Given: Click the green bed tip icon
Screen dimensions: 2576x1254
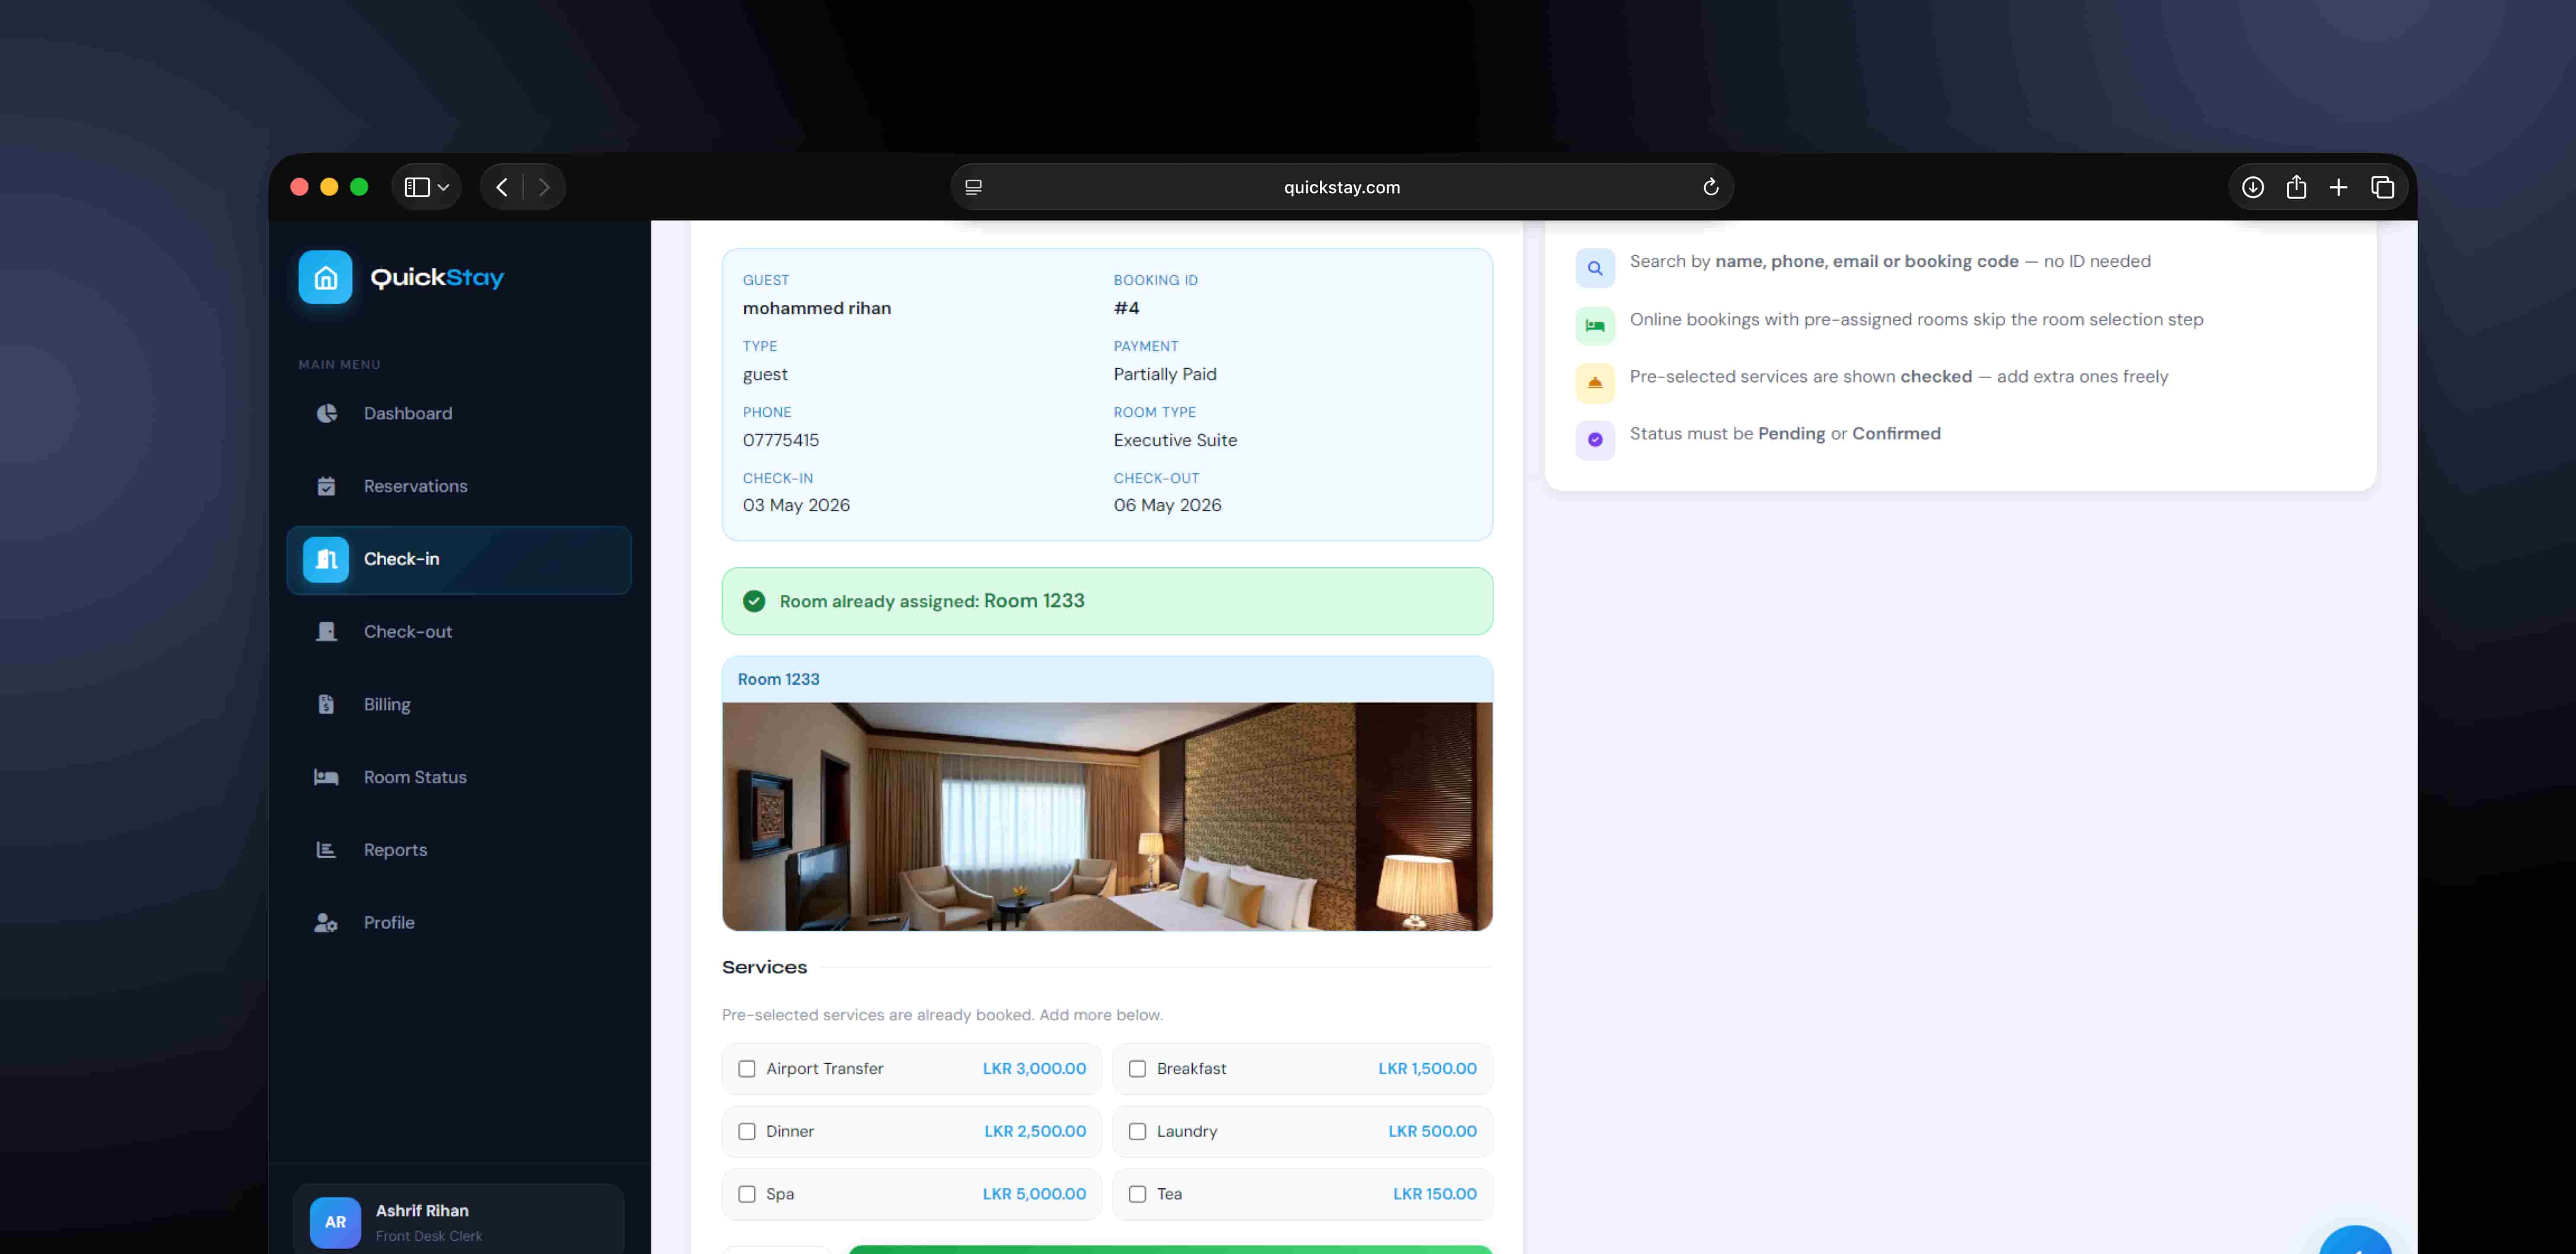Looking at the screenshot, I should (x=1595, y=326).
